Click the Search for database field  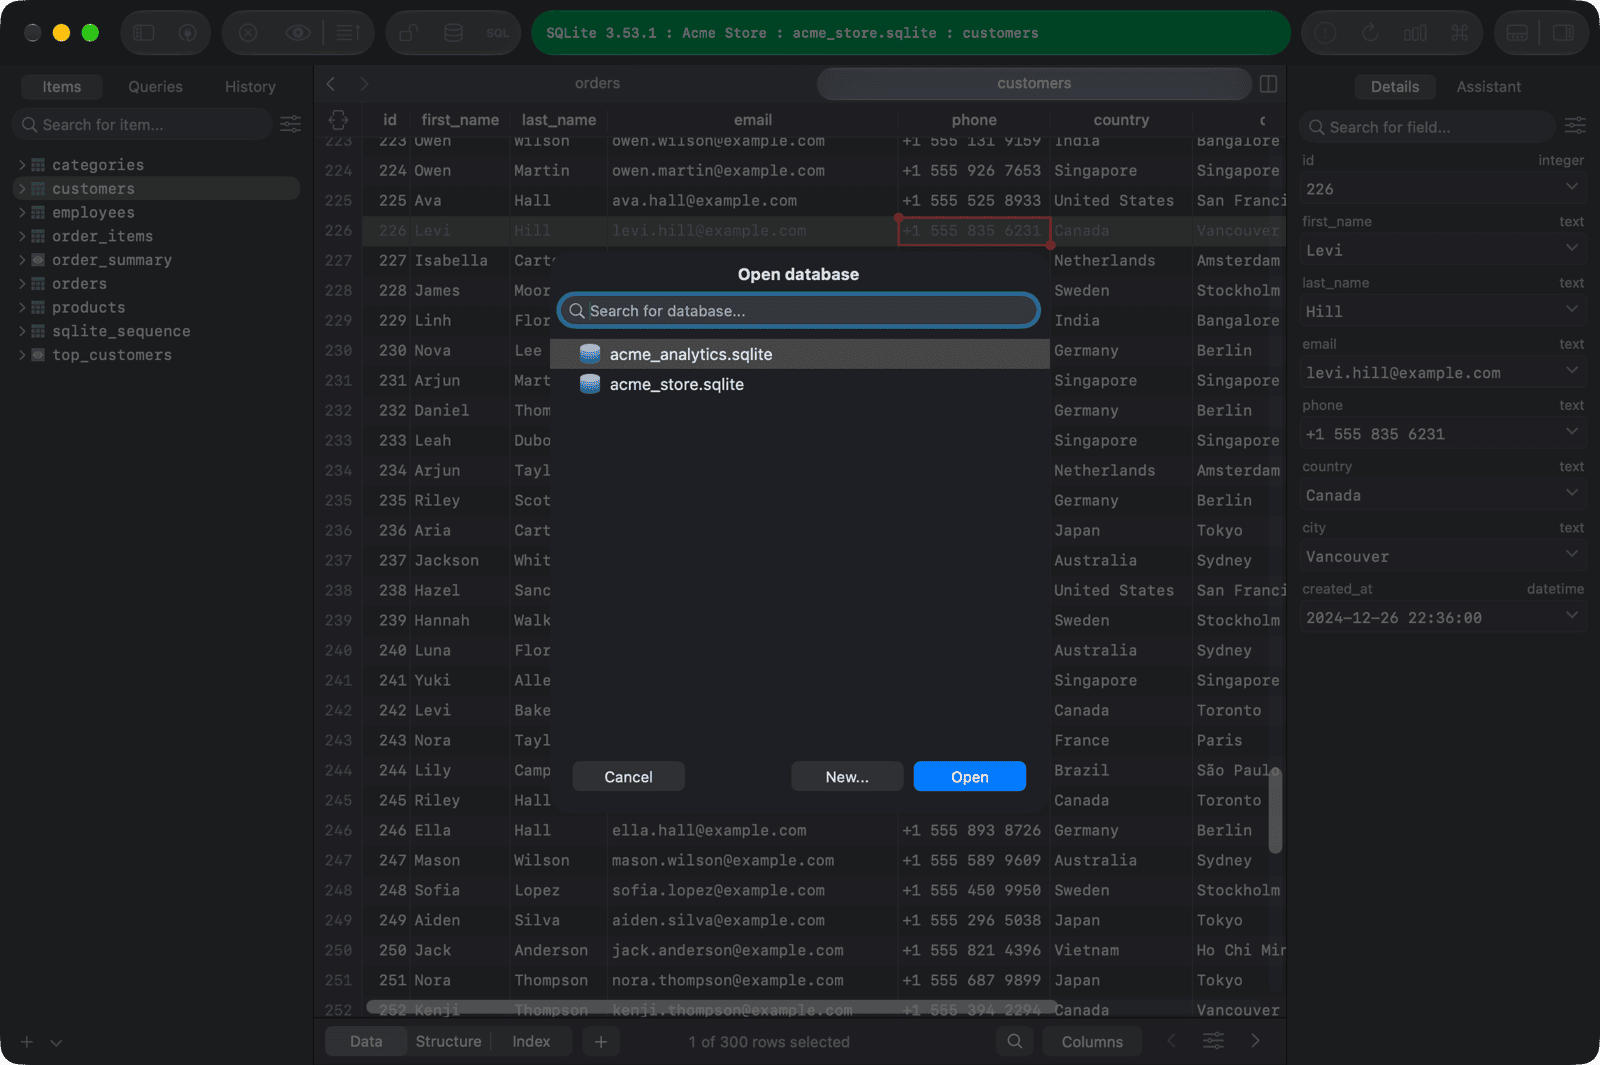click(x=798, y=311)
